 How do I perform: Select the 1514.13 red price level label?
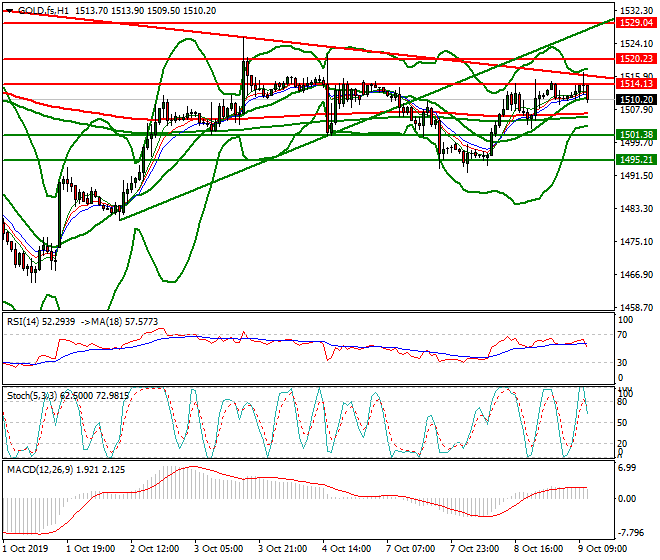coord(636,84)
